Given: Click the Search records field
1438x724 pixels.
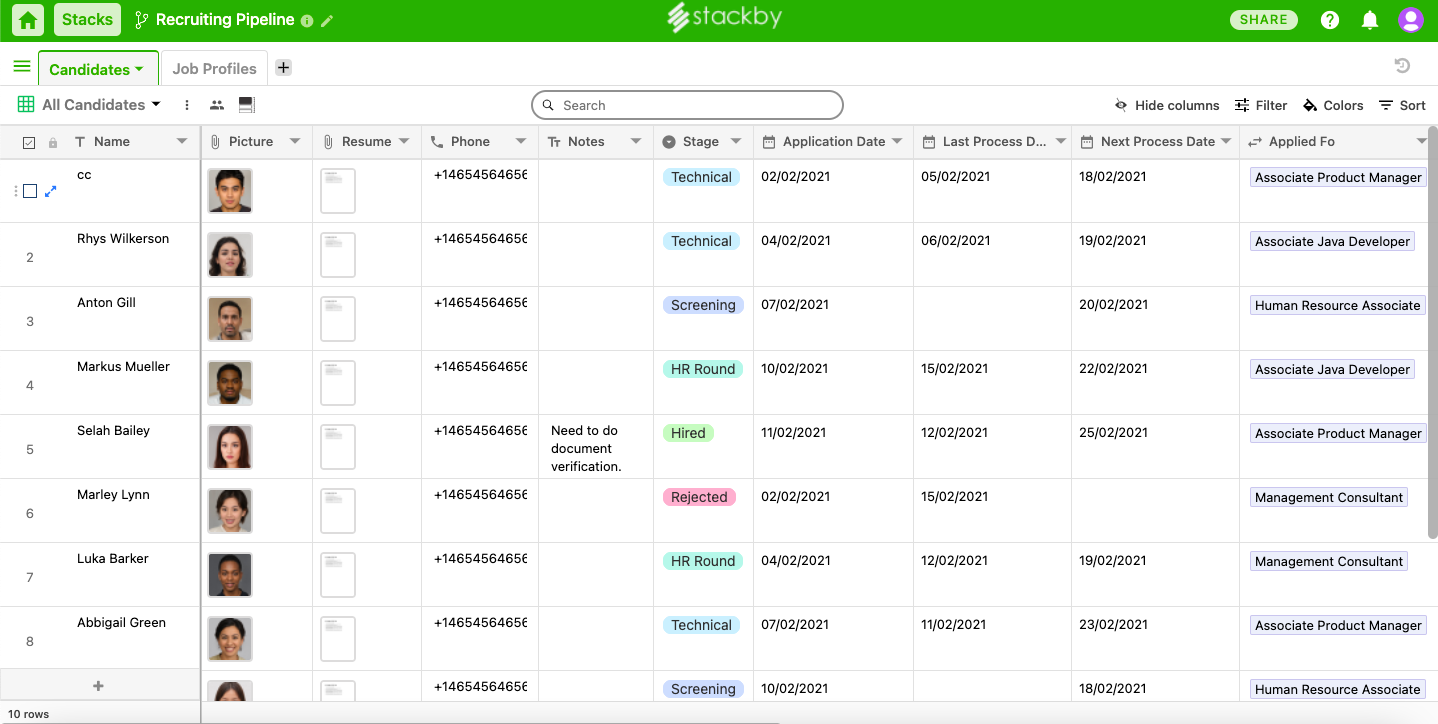Looking at the screenshot, I should (x=687, y=105).
